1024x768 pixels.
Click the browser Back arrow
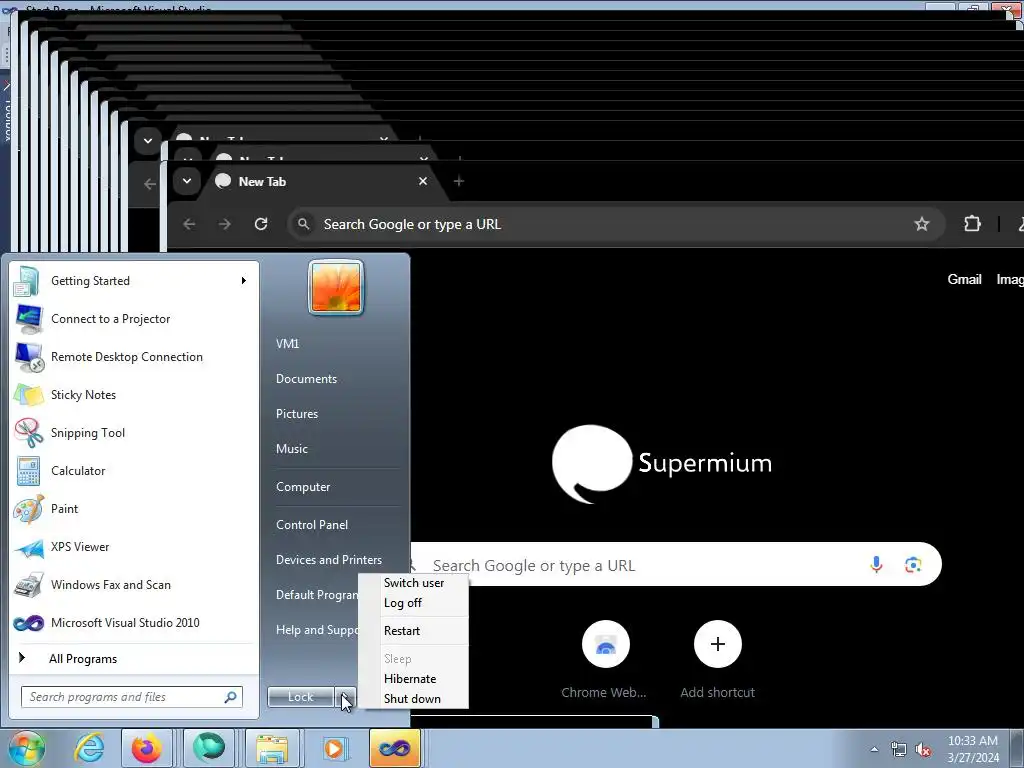coord(189,224)
